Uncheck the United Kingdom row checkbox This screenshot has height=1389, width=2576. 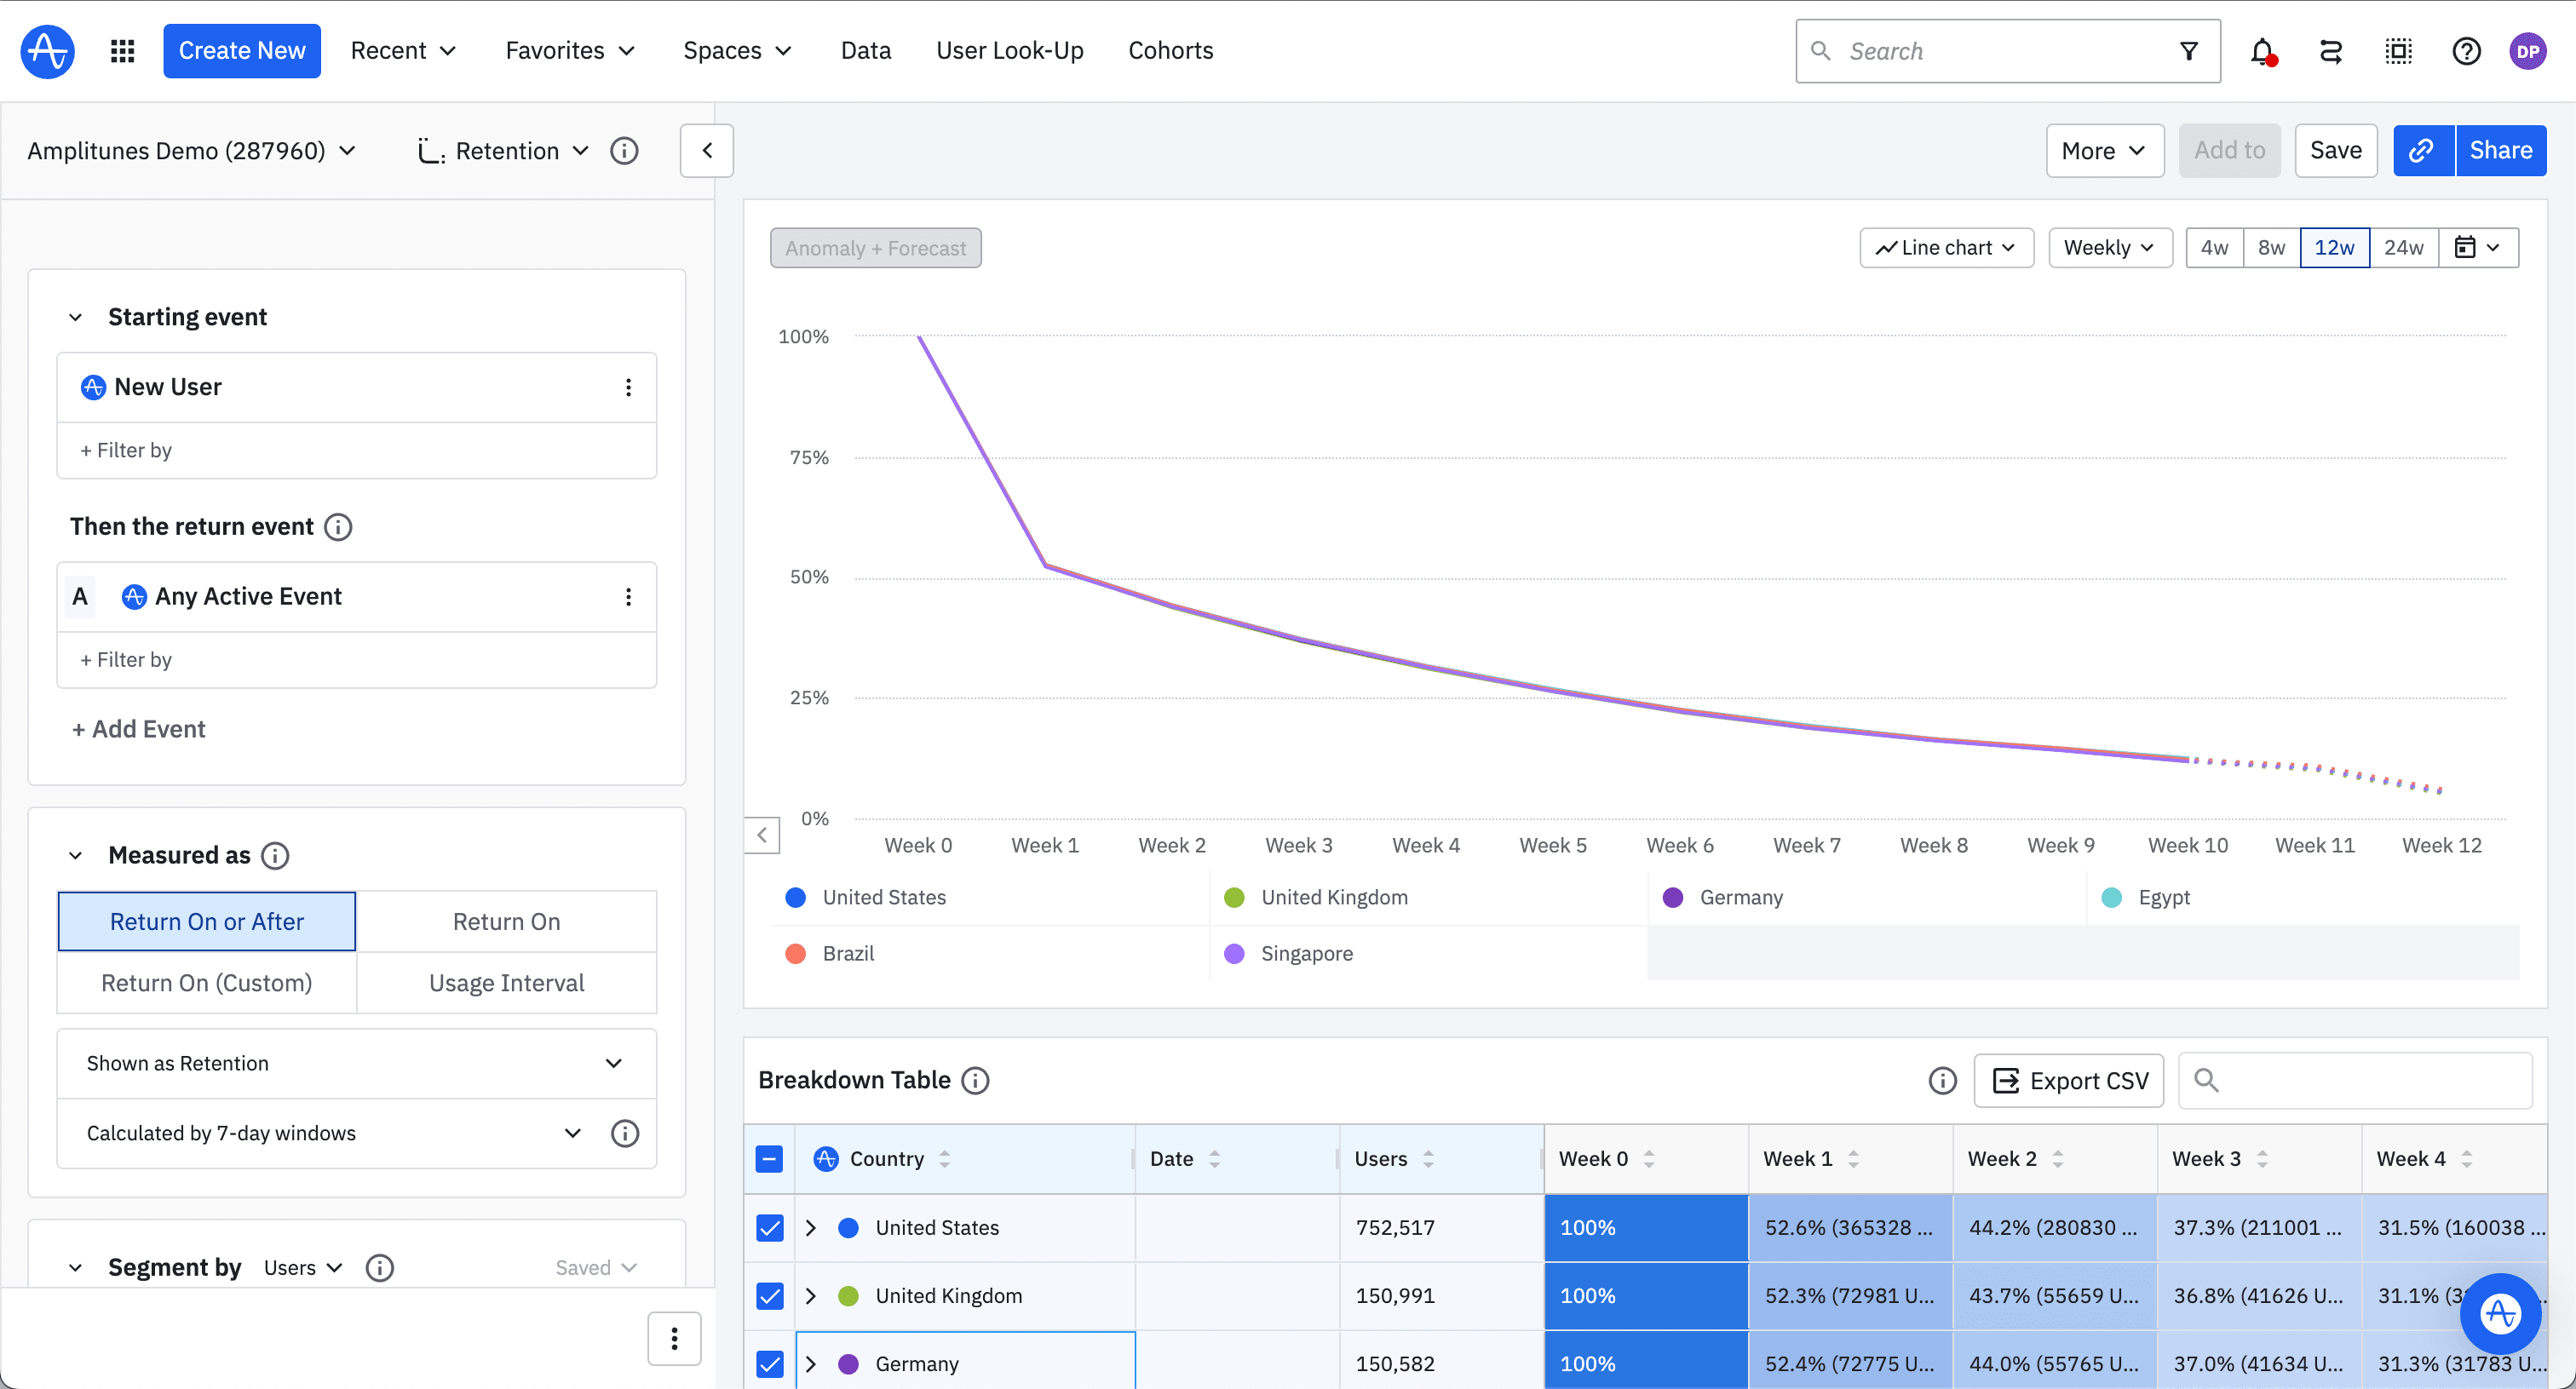(769, 1296)
